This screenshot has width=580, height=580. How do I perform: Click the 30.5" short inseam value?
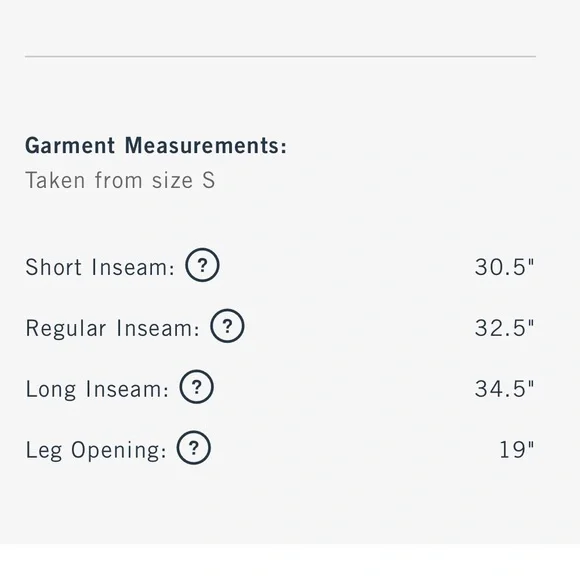(x=505, y=267)
